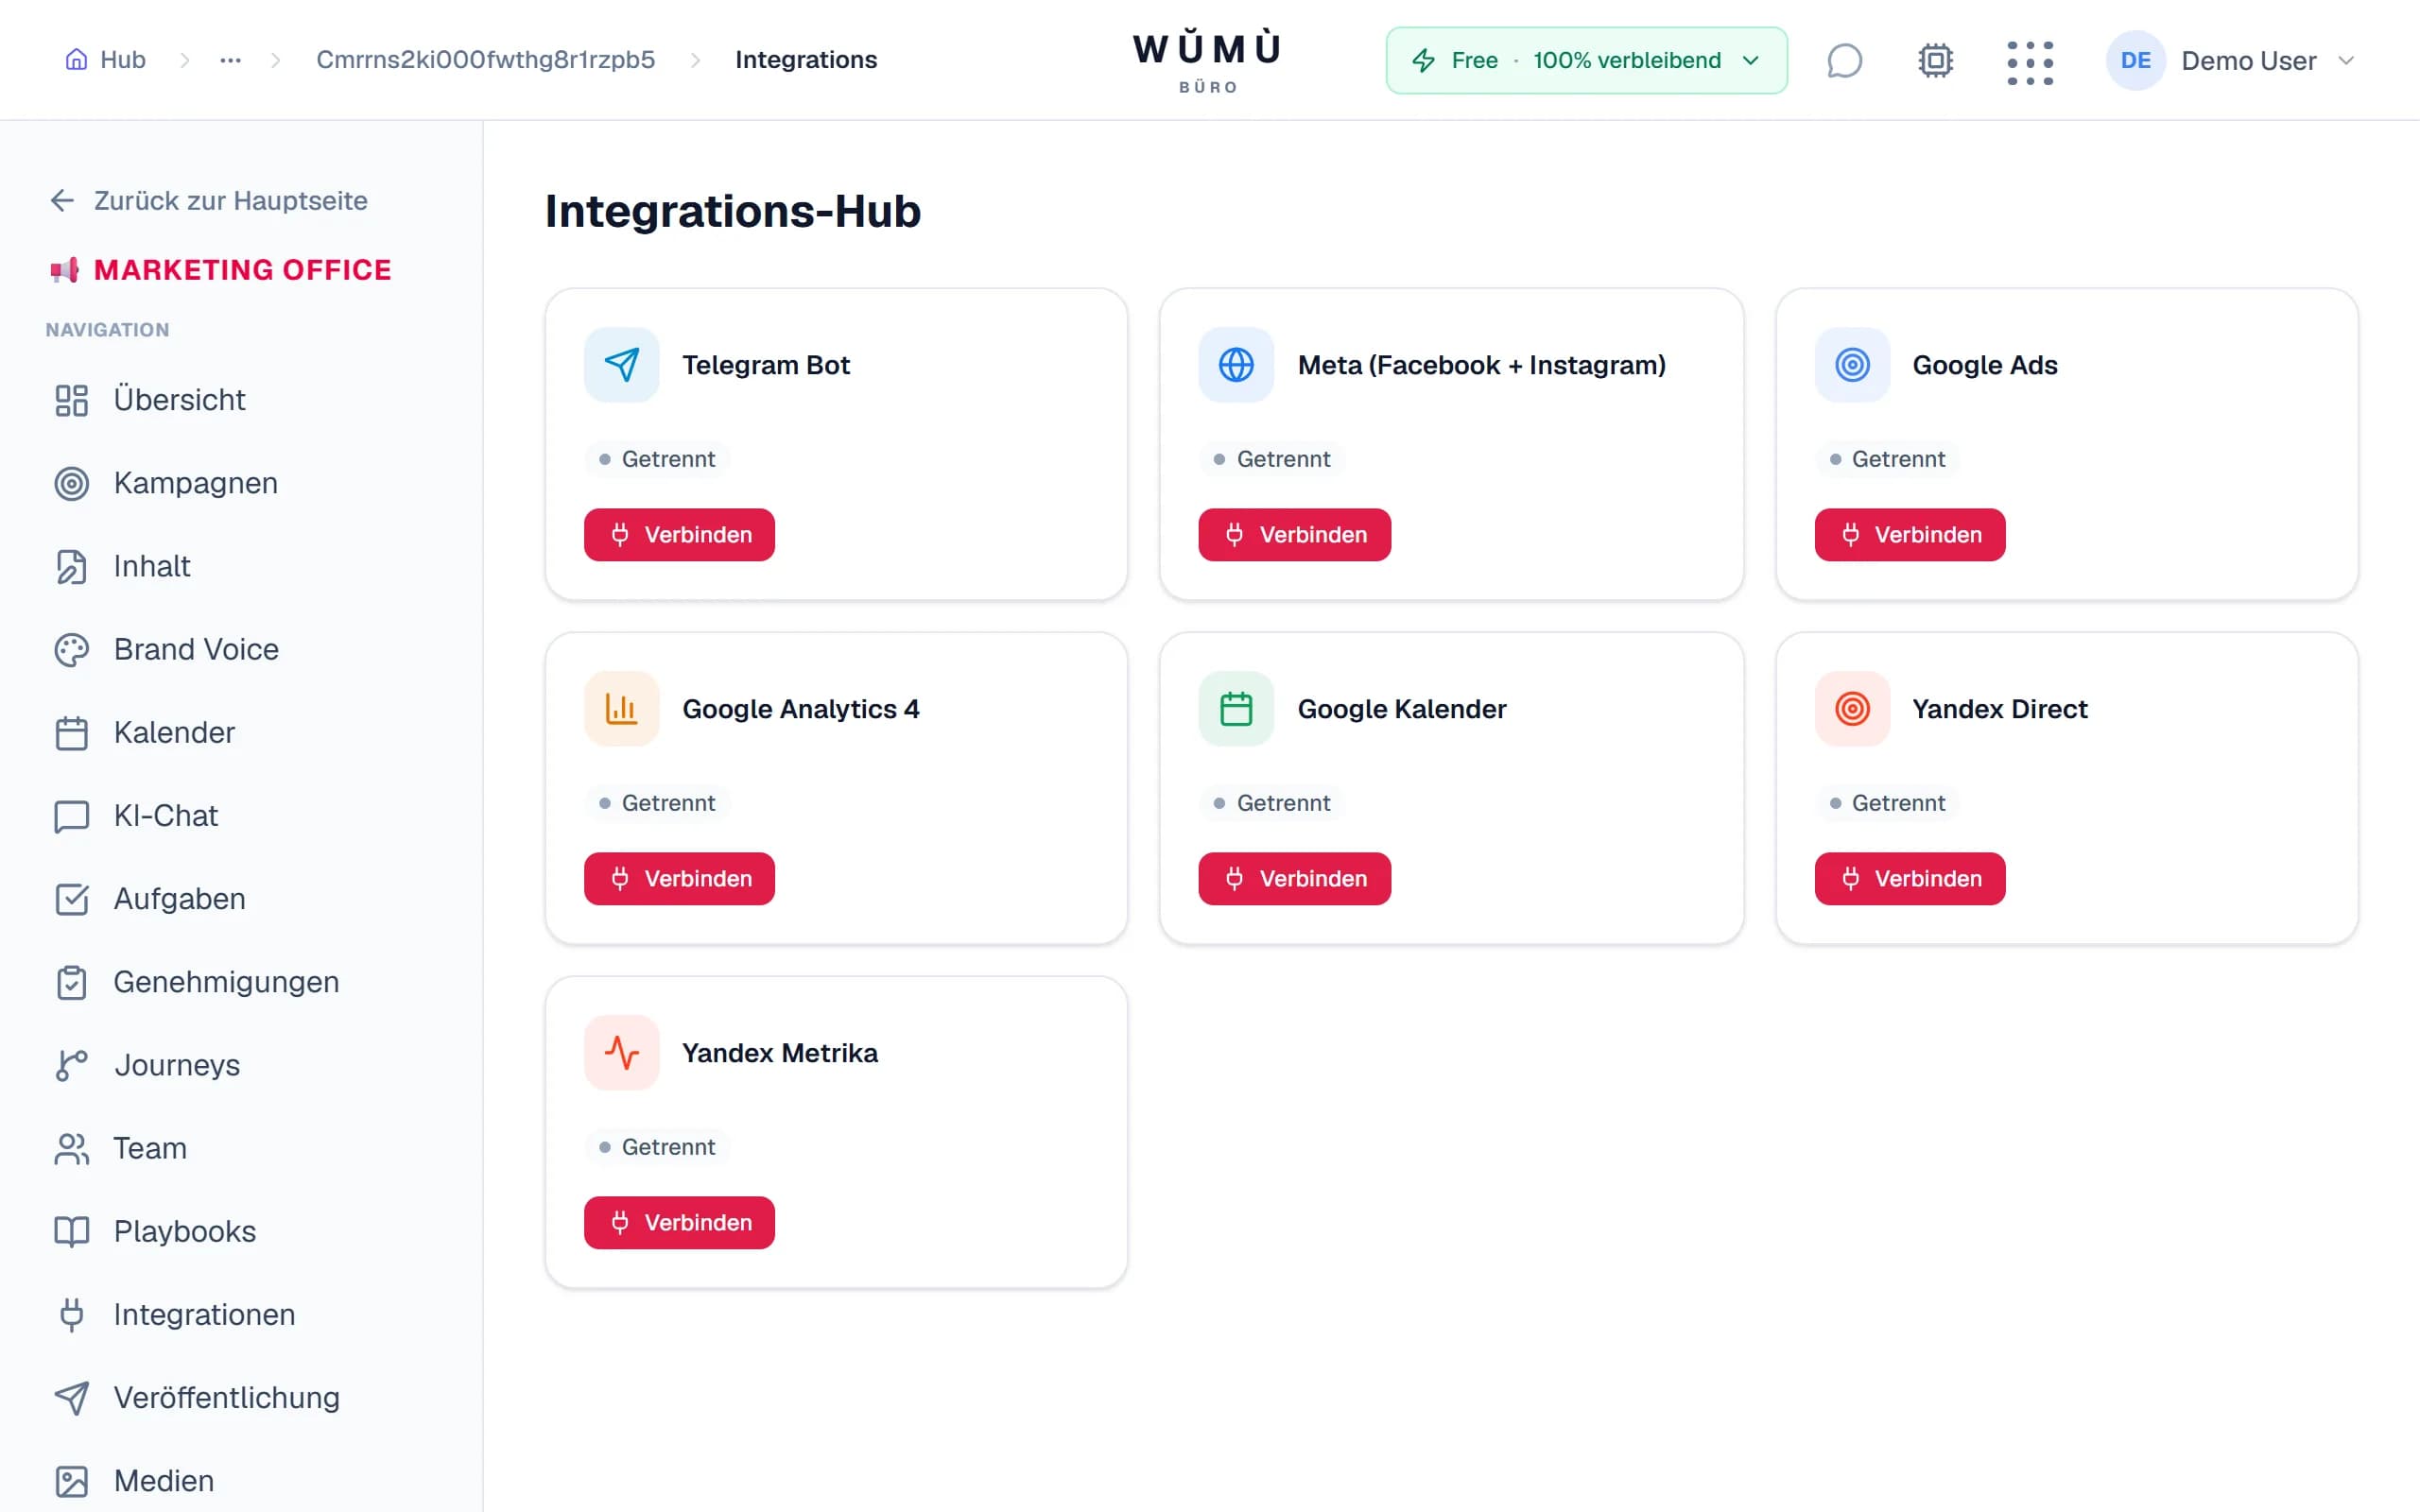Click the Telegram Bot card title

click(x=766, y=365)
